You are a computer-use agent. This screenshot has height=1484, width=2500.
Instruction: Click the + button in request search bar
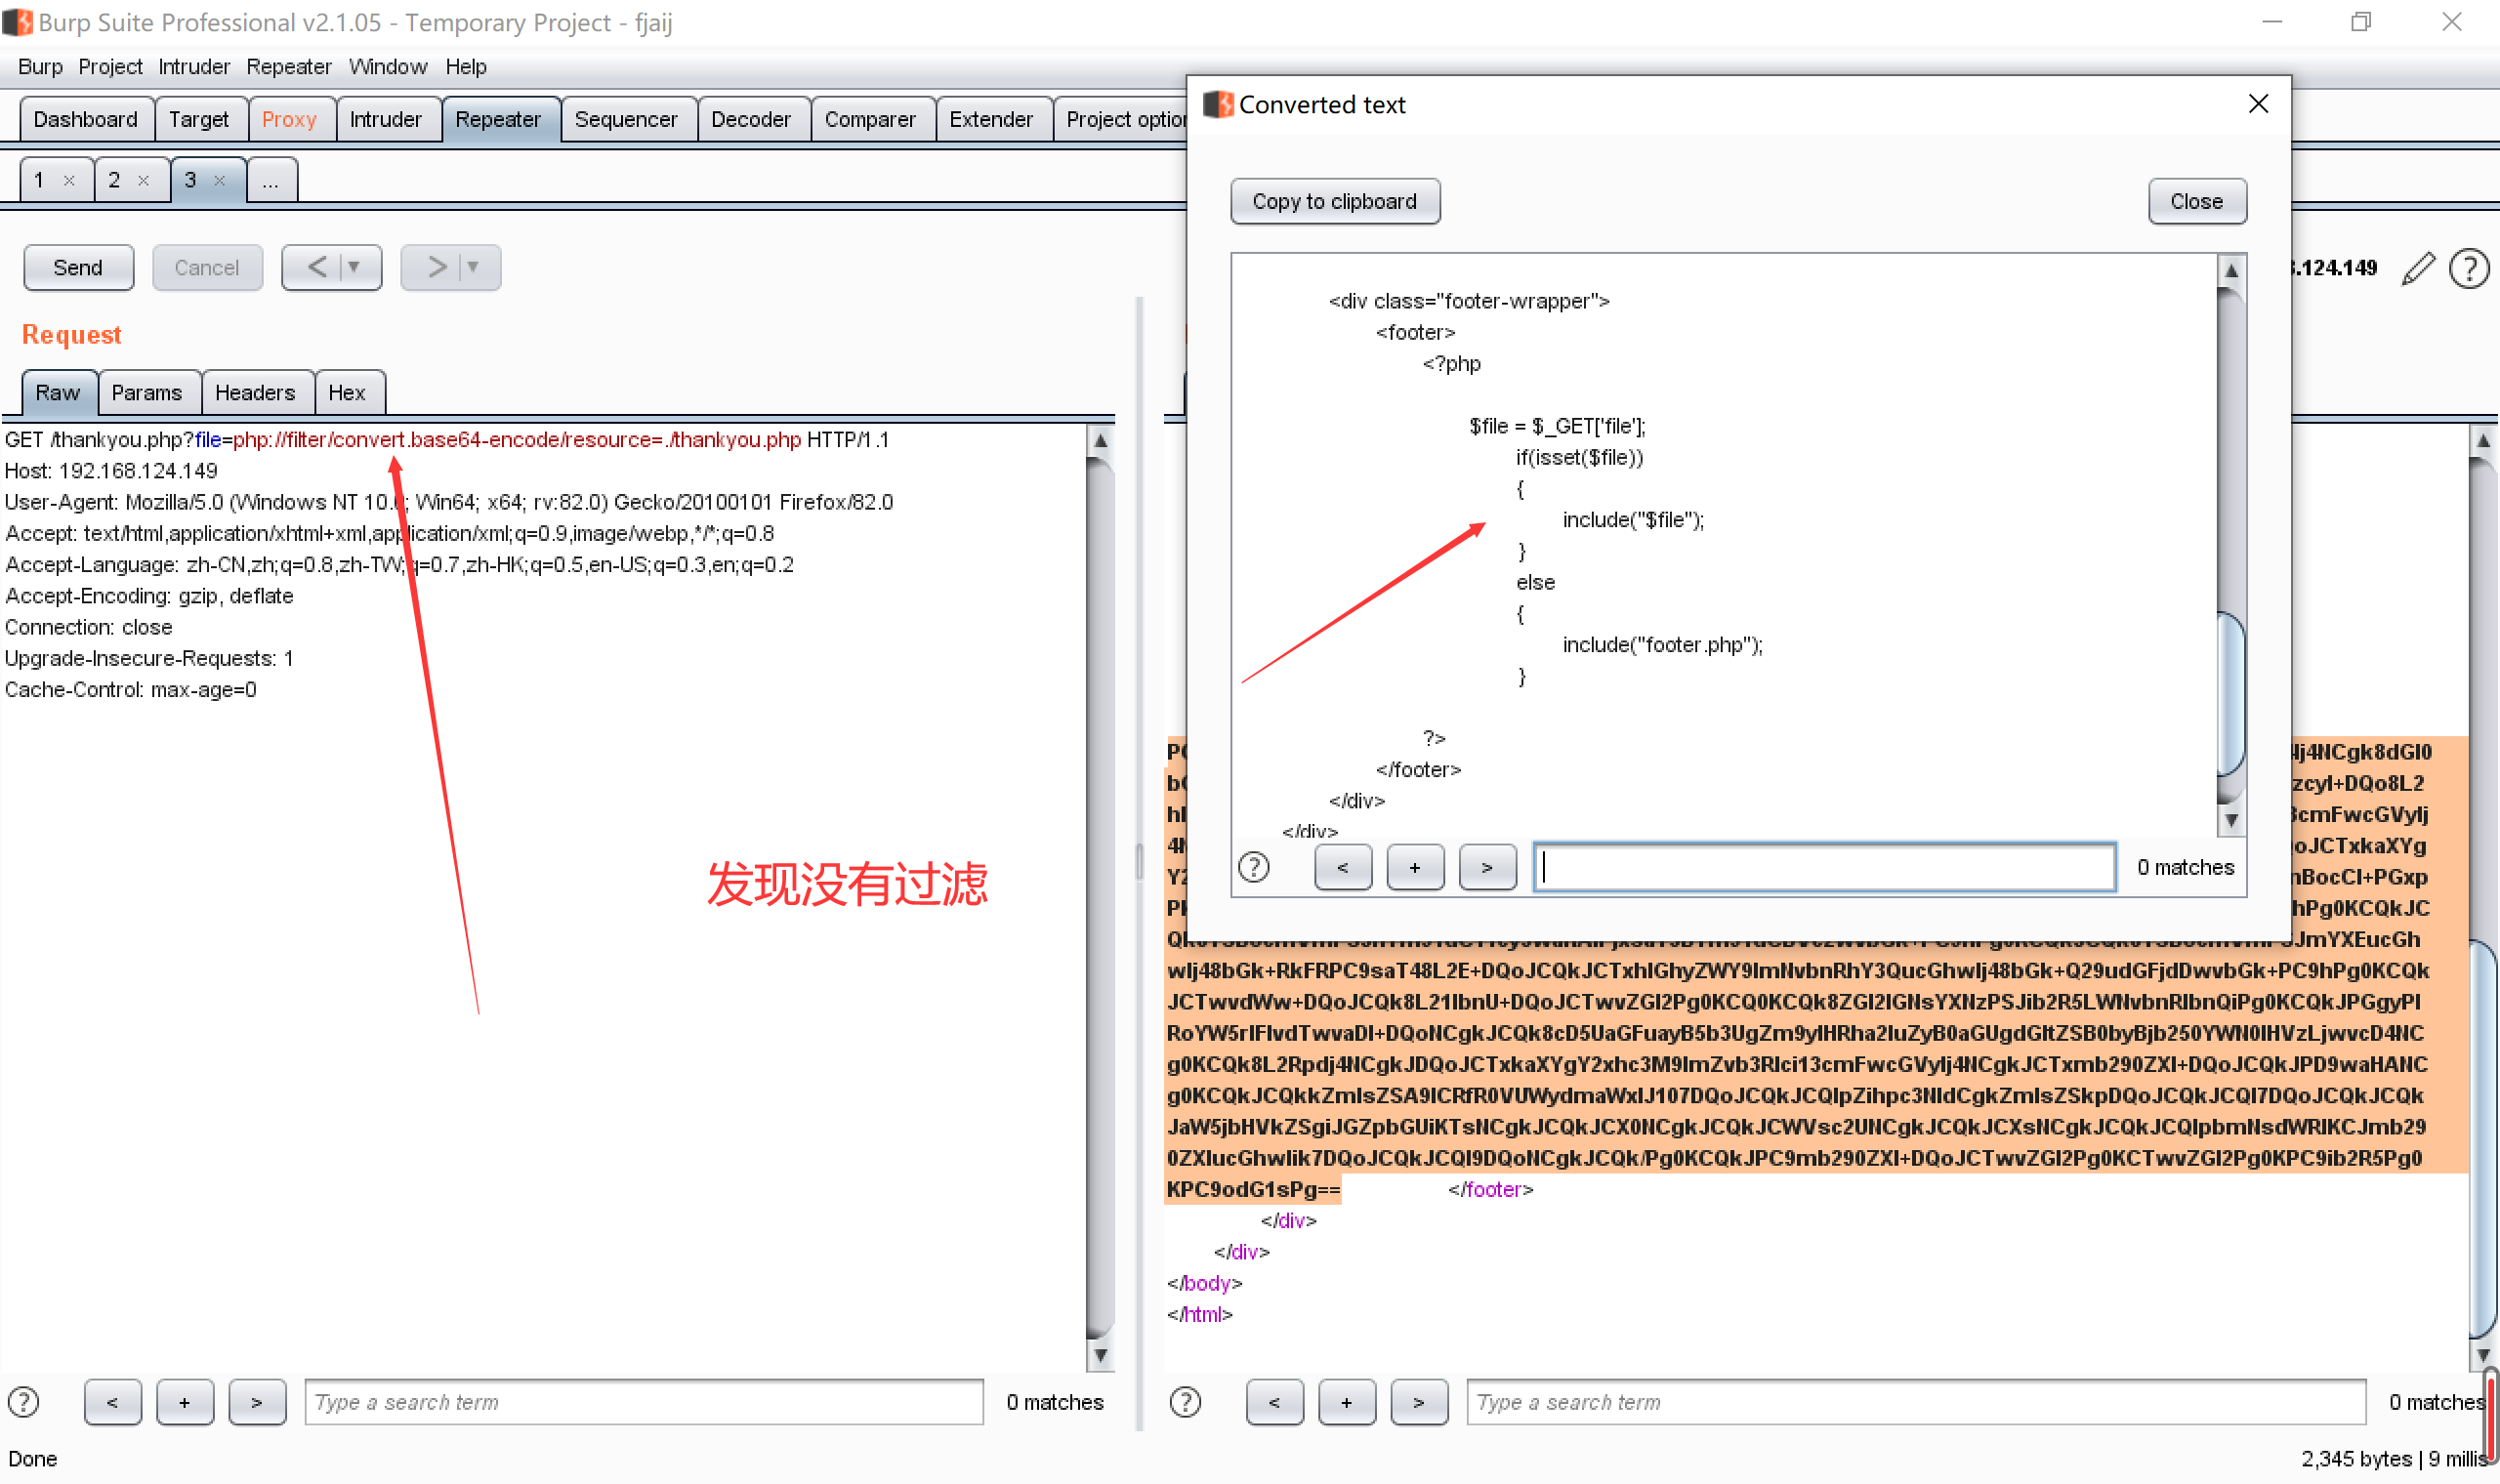tap(185, 1402)
